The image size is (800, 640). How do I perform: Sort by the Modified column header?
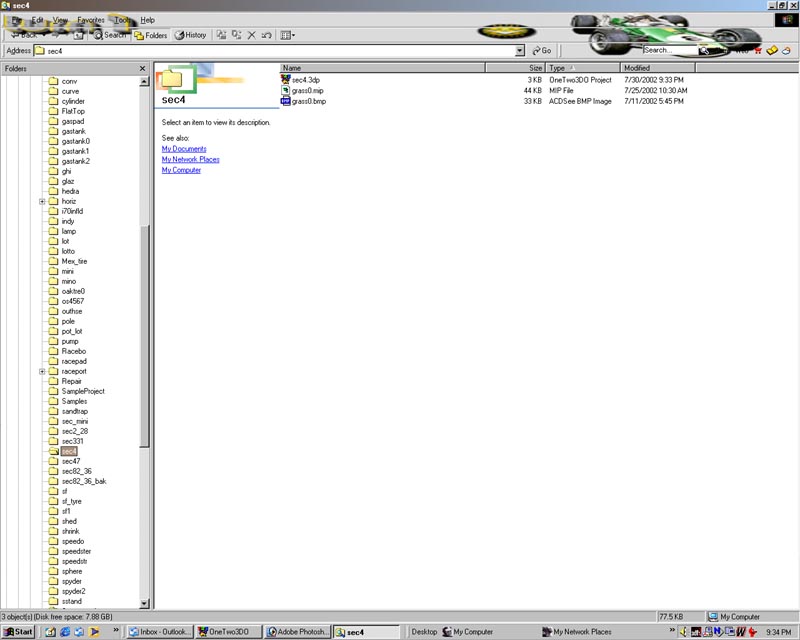pyautogui.click(x=658, y=68)
